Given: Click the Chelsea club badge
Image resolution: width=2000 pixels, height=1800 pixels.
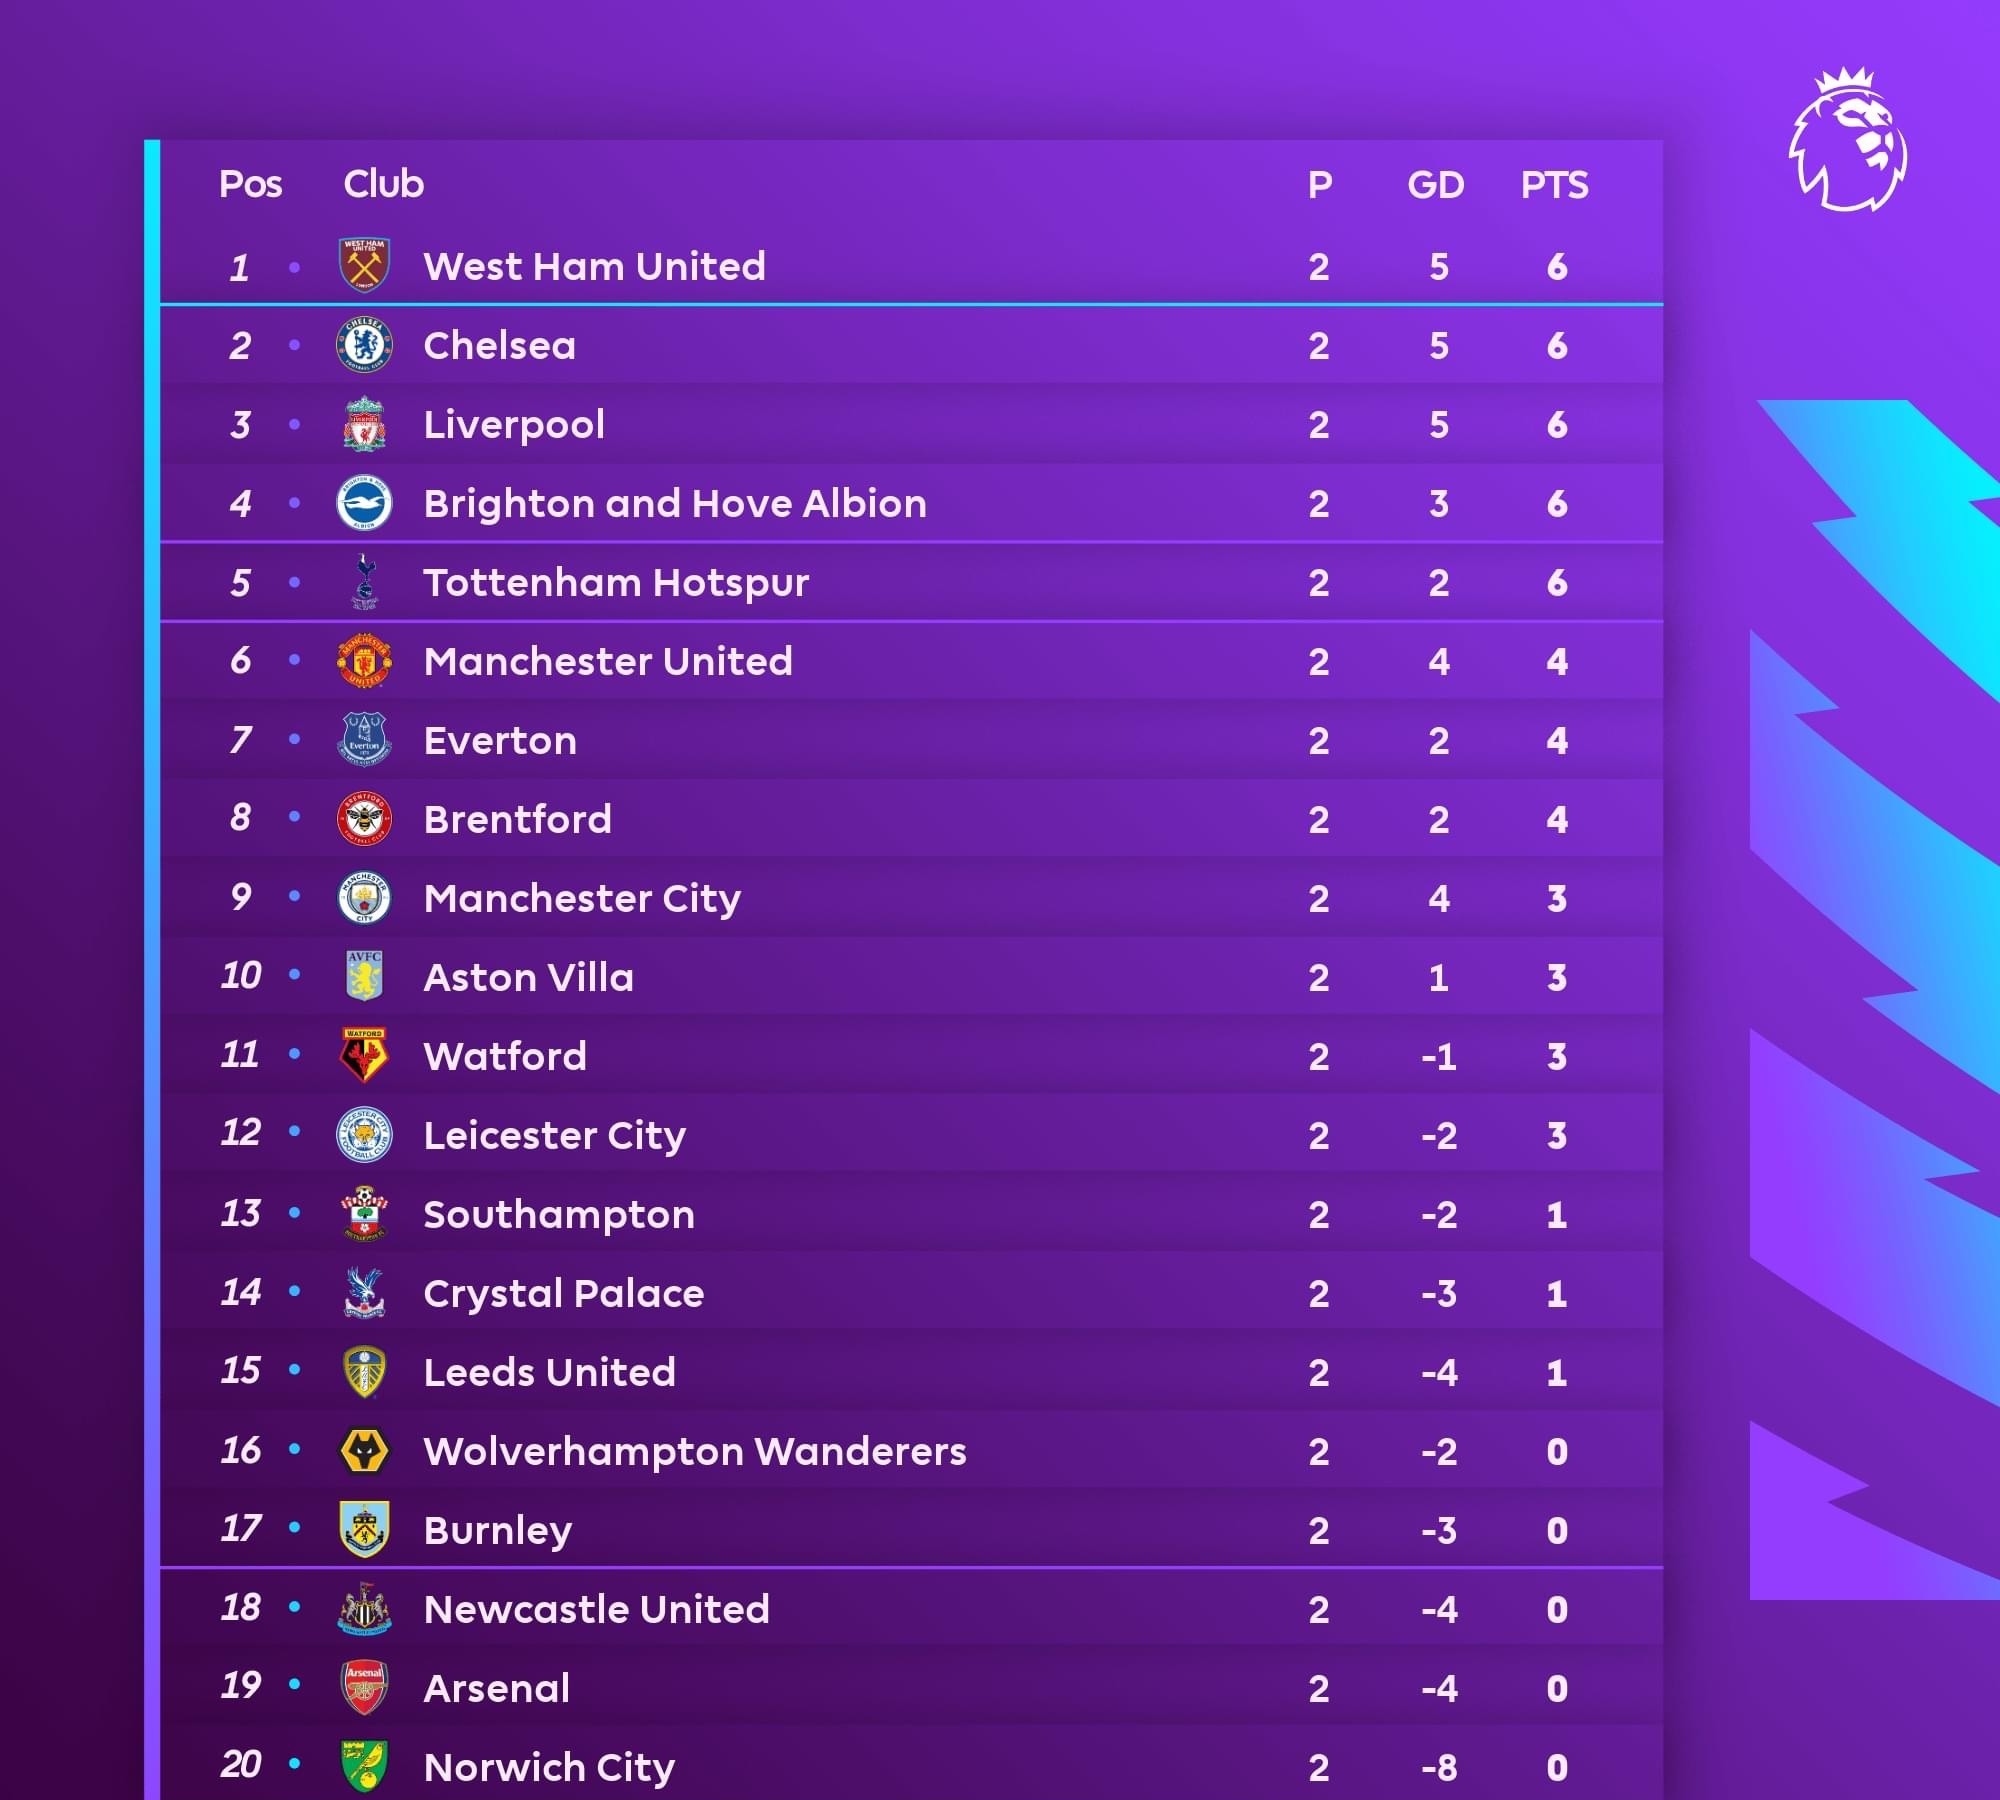Looking at the screenshot, I should (364, 344).
